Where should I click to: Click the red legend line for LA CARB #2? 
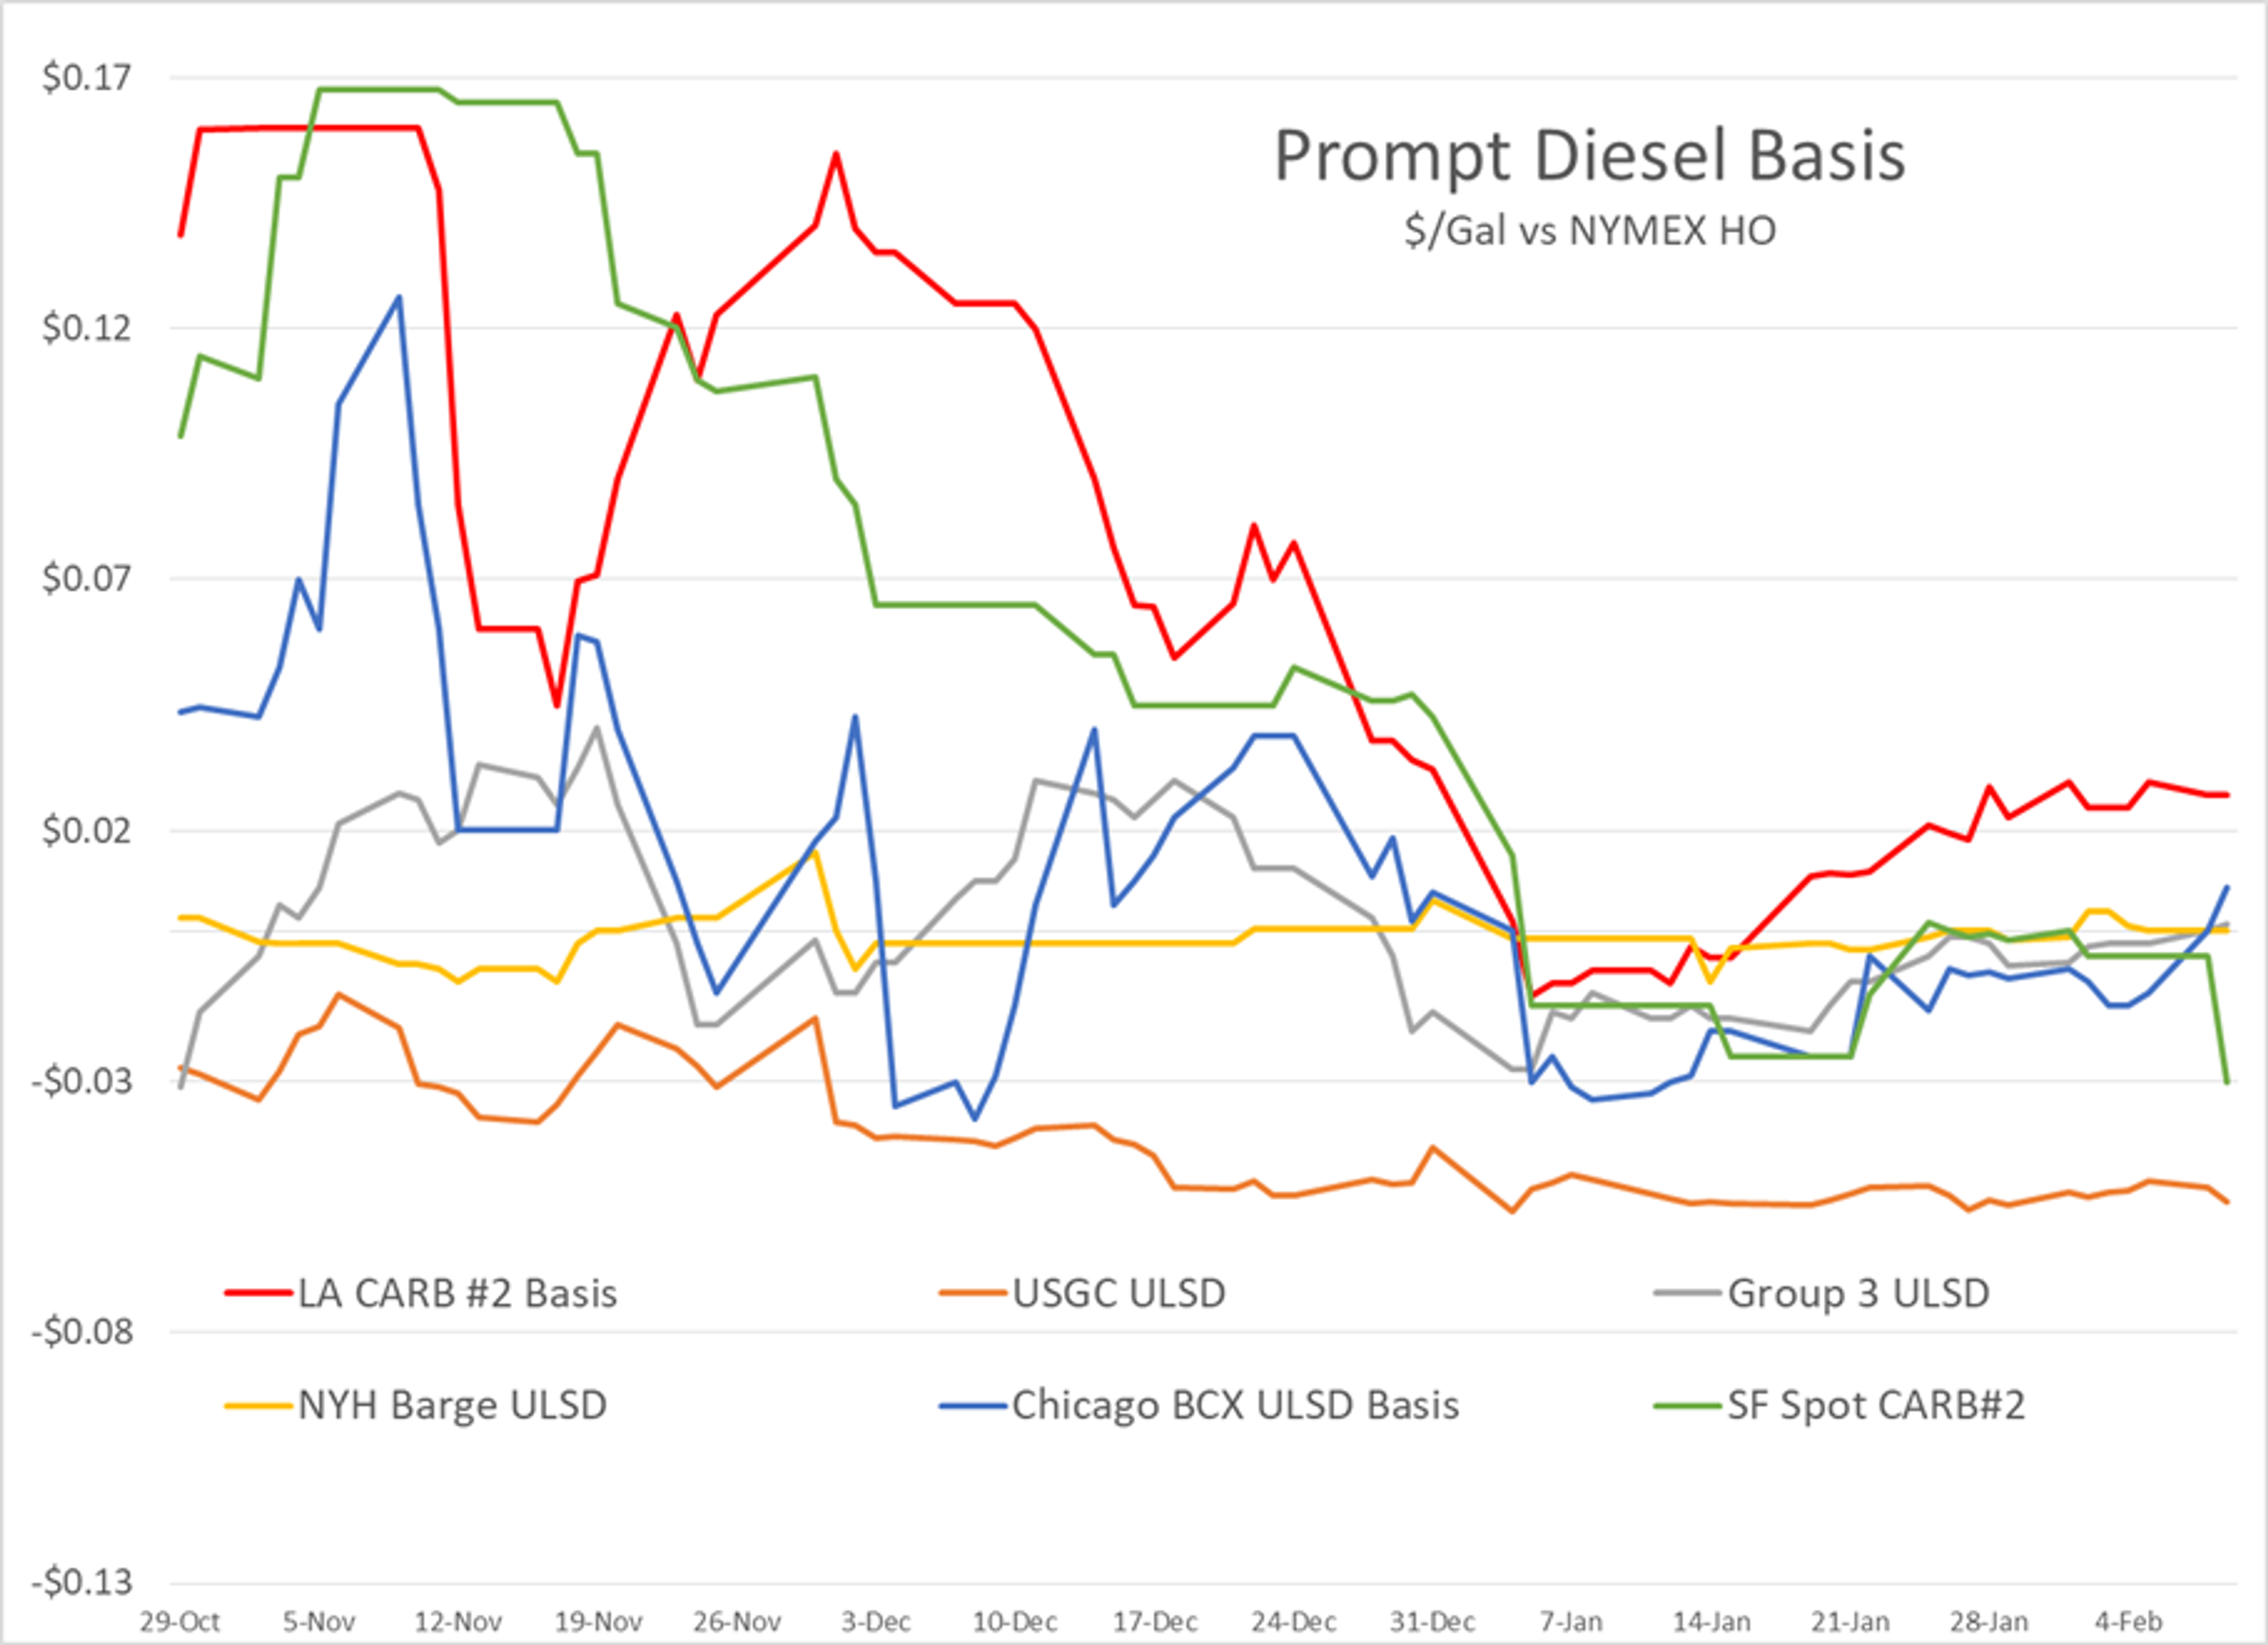coord(259,1293)
